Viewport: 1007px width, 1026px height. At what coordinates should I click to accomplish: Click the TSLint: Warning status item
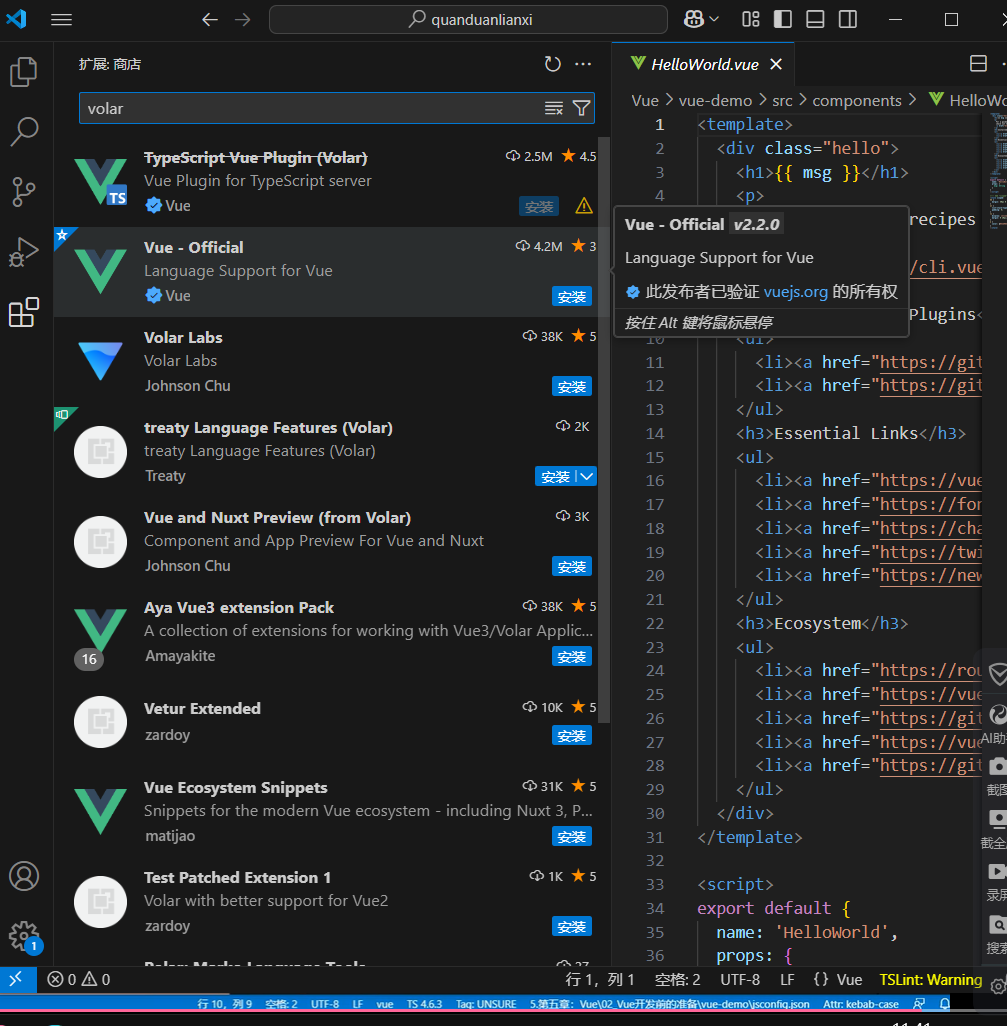930,980
